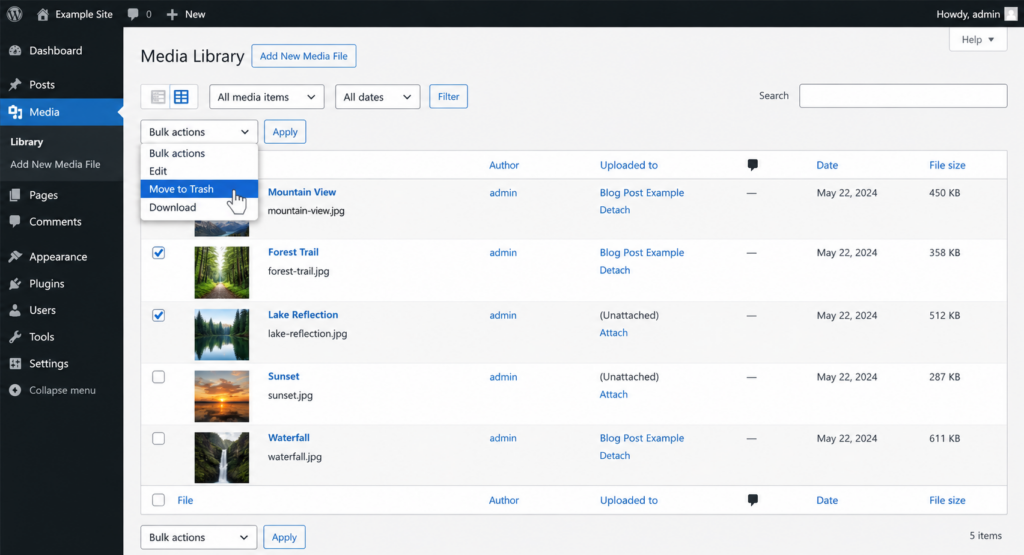Focus the Search media input field
Image resolution: width=1024 pixels, height=555 pixels.
[x=903, y=96]
